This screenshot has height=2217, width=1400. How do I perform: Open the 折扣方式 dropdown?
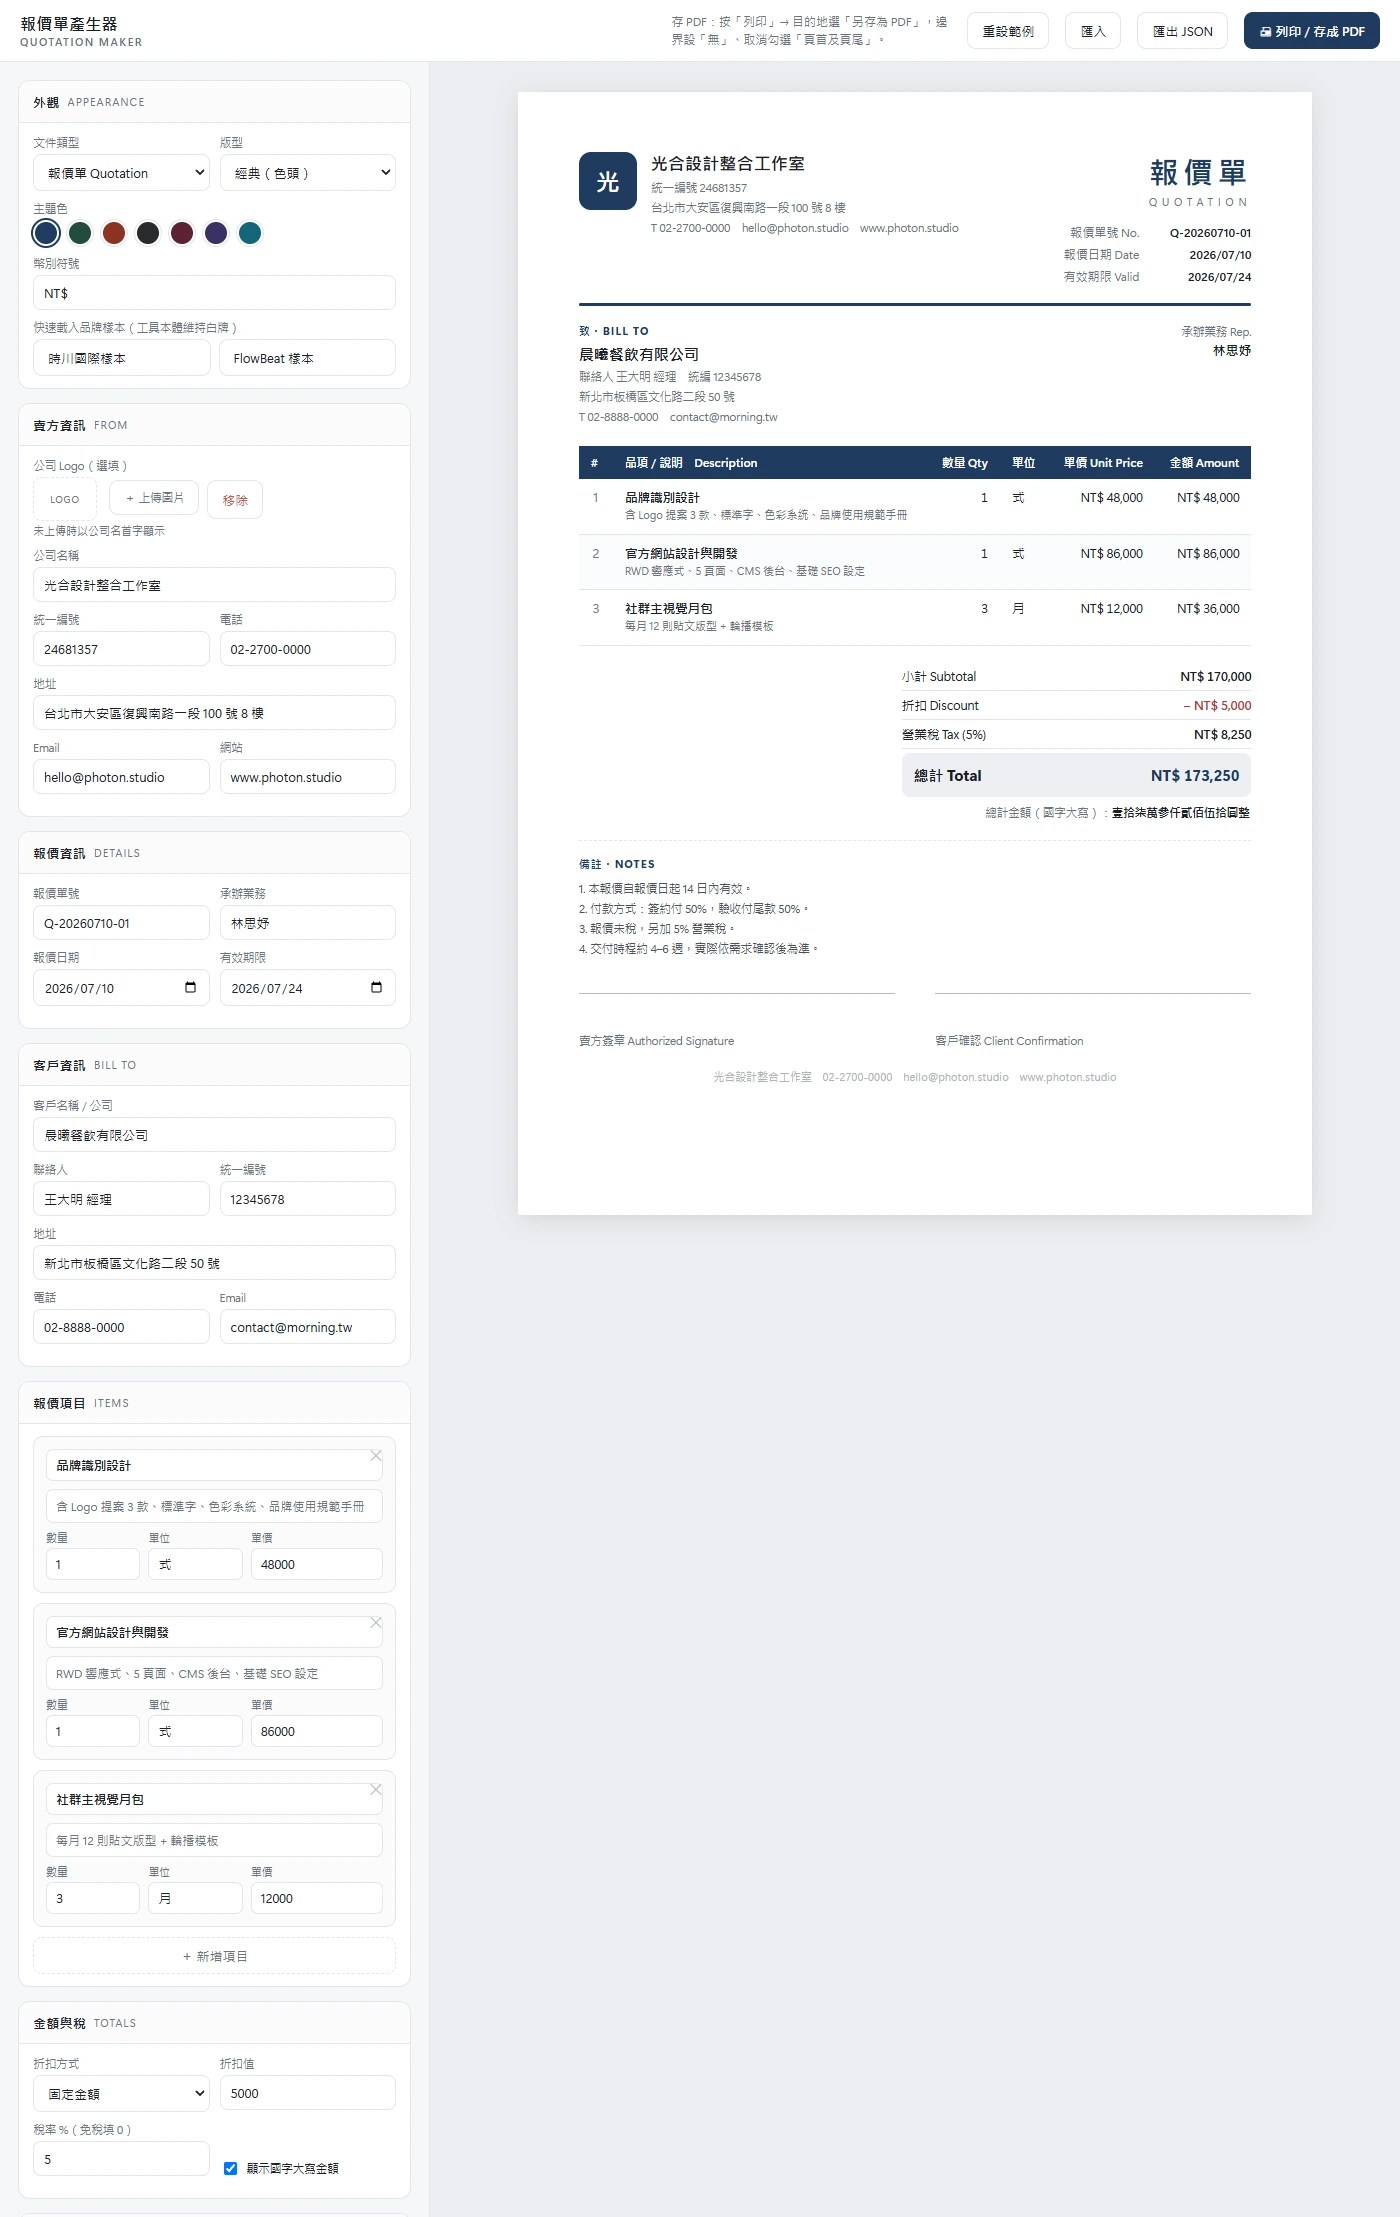pyautogui.click(x=121, y=2093)
